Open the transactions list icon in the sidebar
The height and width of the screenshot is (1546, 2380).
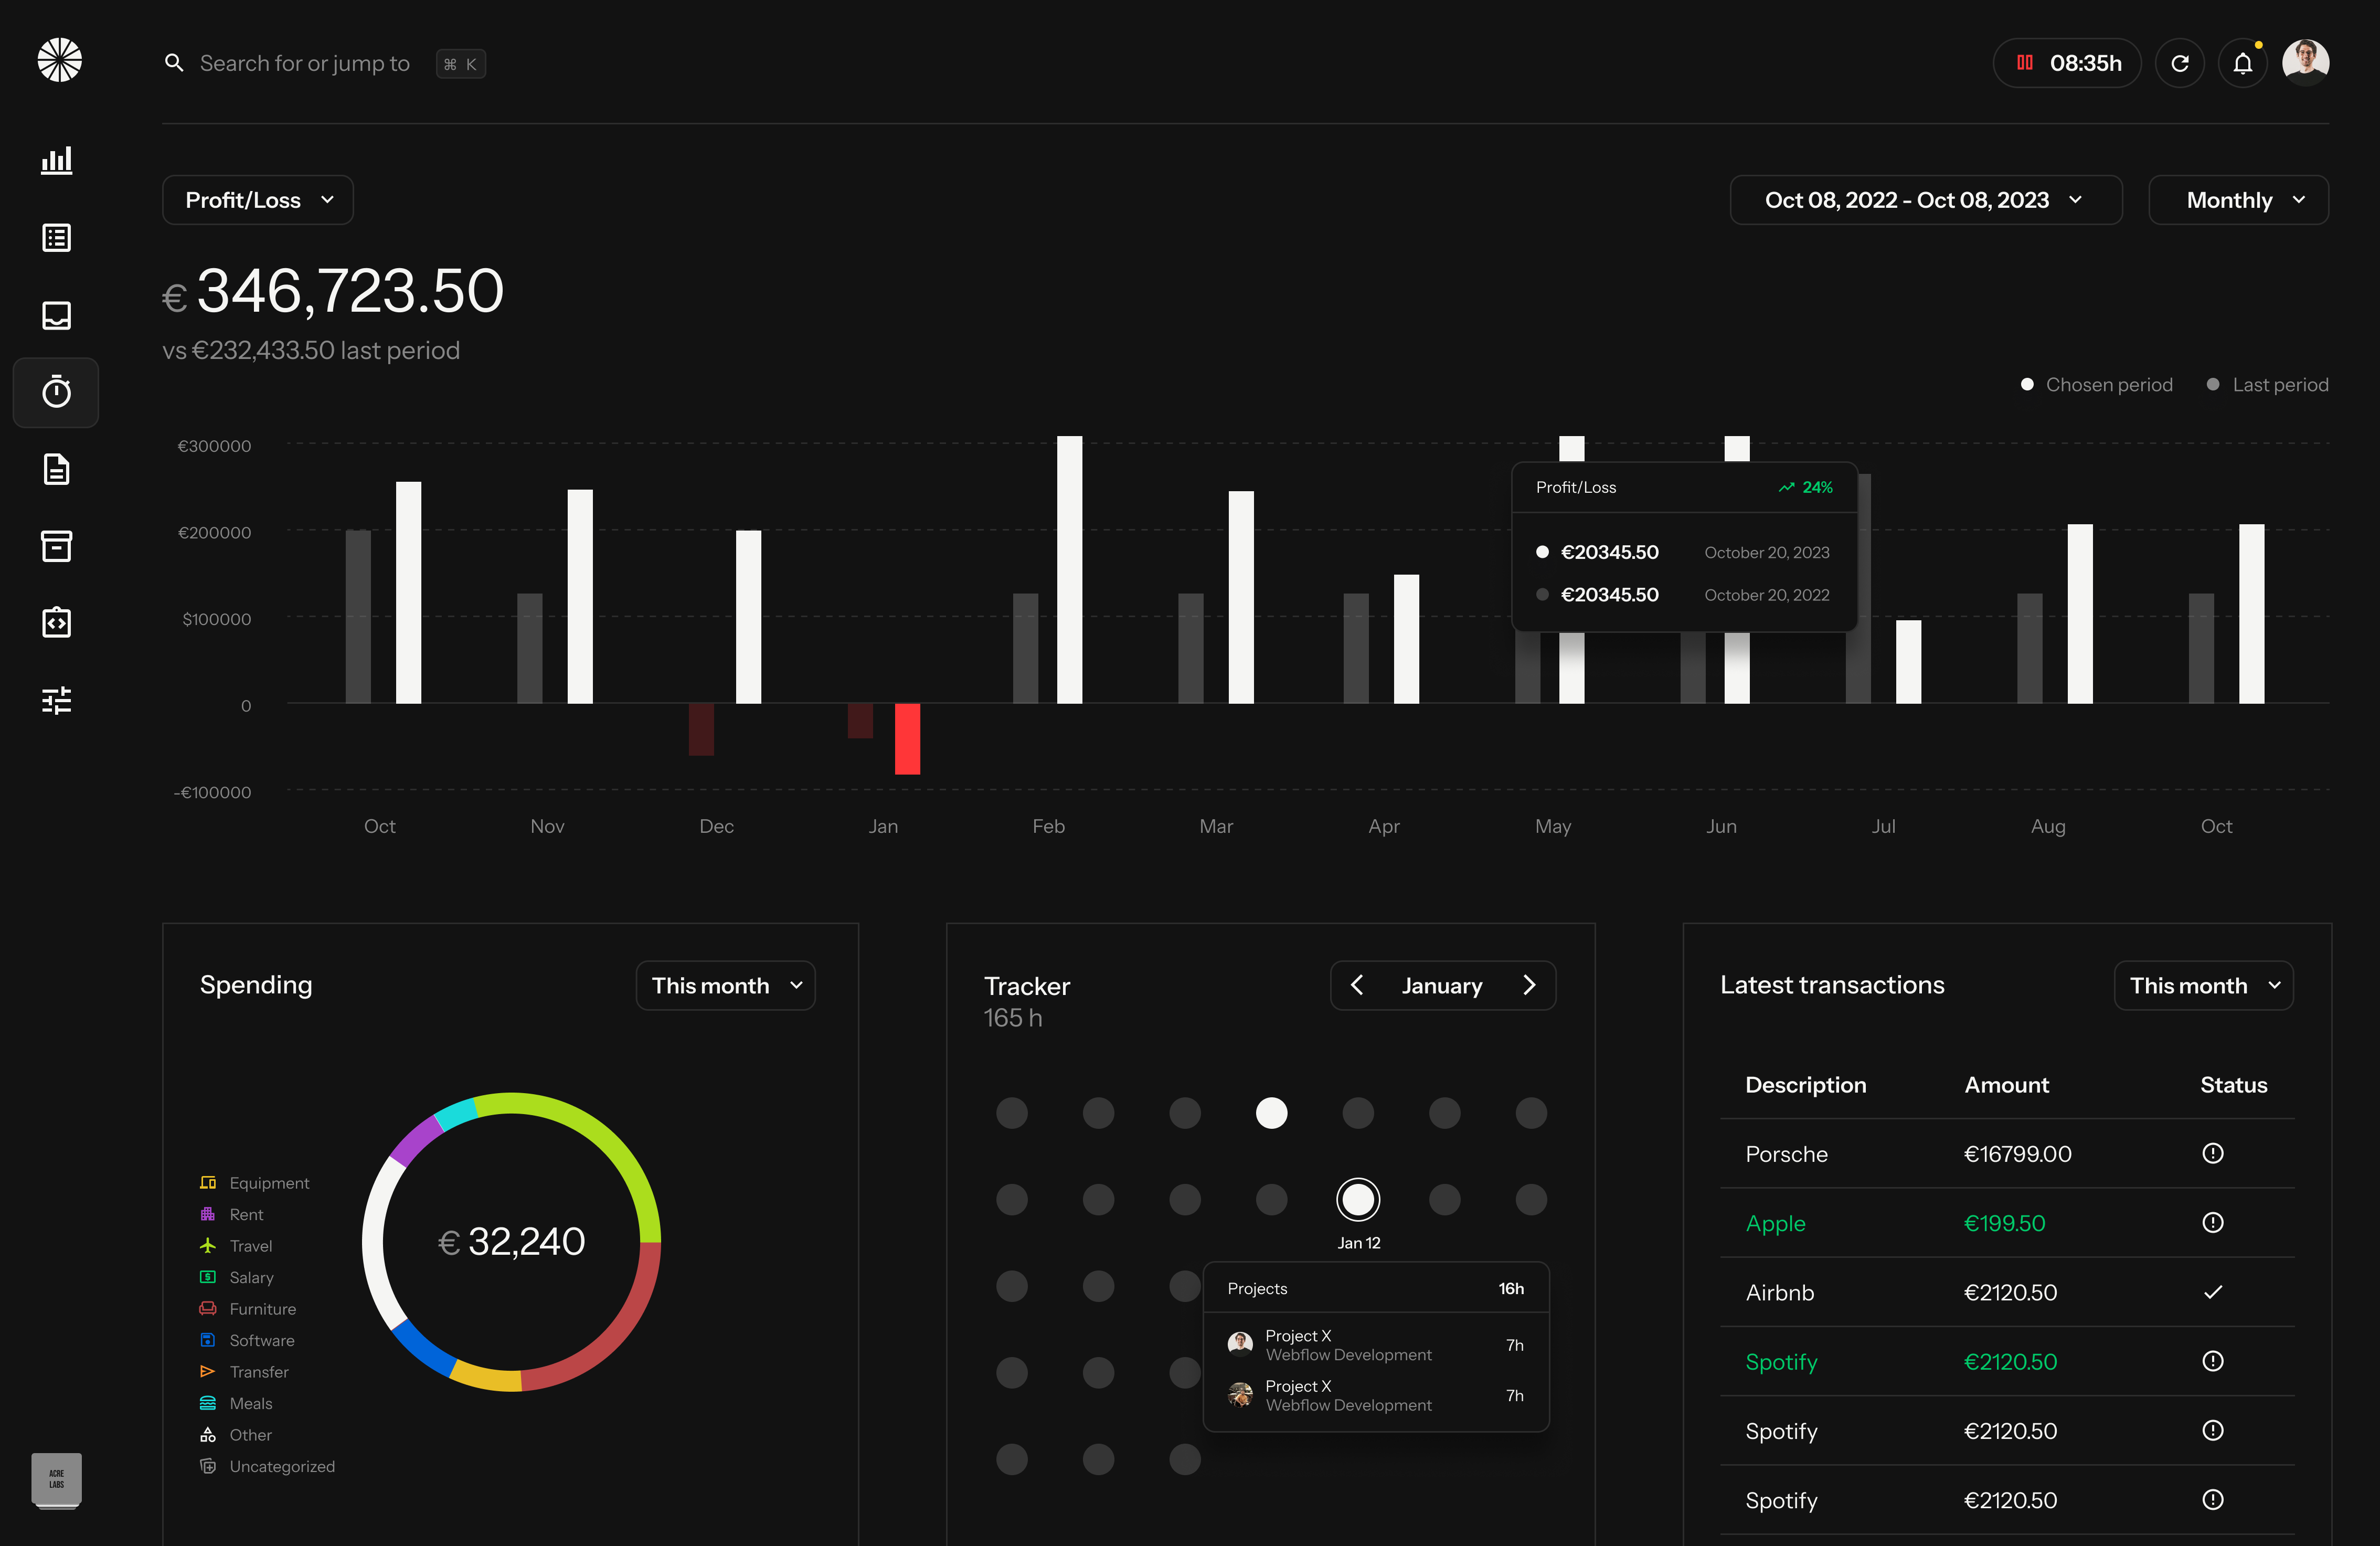(x=56, y=238)
